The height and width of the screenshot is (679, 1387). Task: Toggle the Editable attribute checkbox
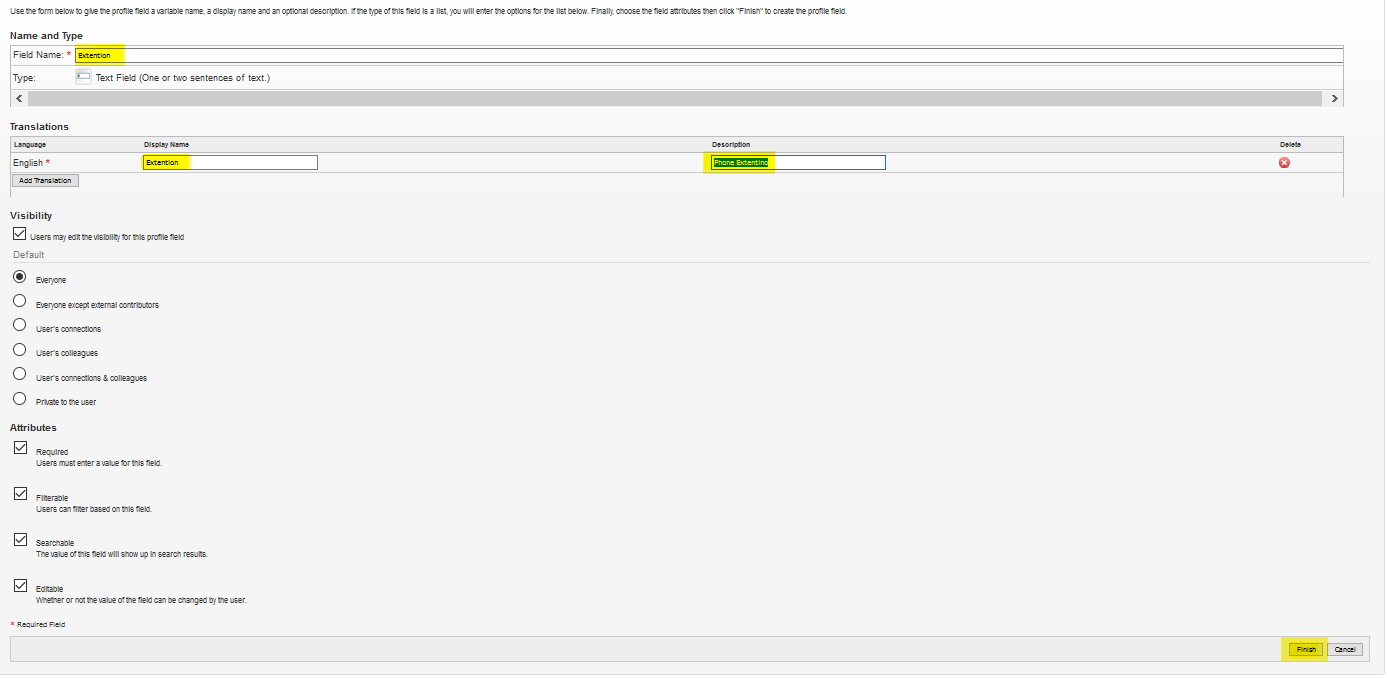[20, 585]
